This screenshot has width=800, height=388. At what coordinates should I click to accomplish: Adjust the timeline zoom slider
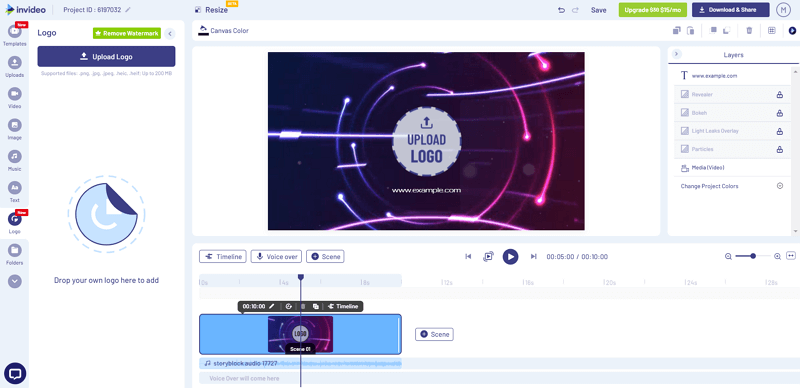click(753, 256)
